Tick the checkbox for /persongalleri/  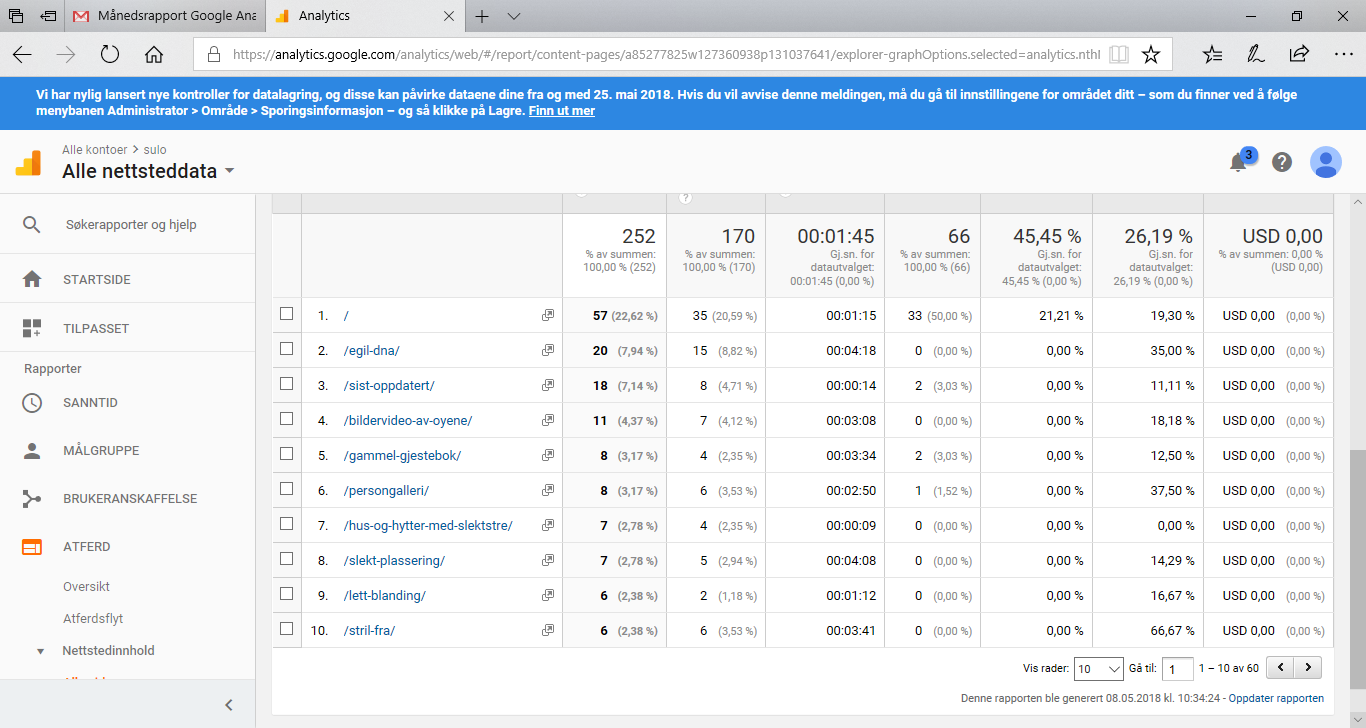click(287, 489)
